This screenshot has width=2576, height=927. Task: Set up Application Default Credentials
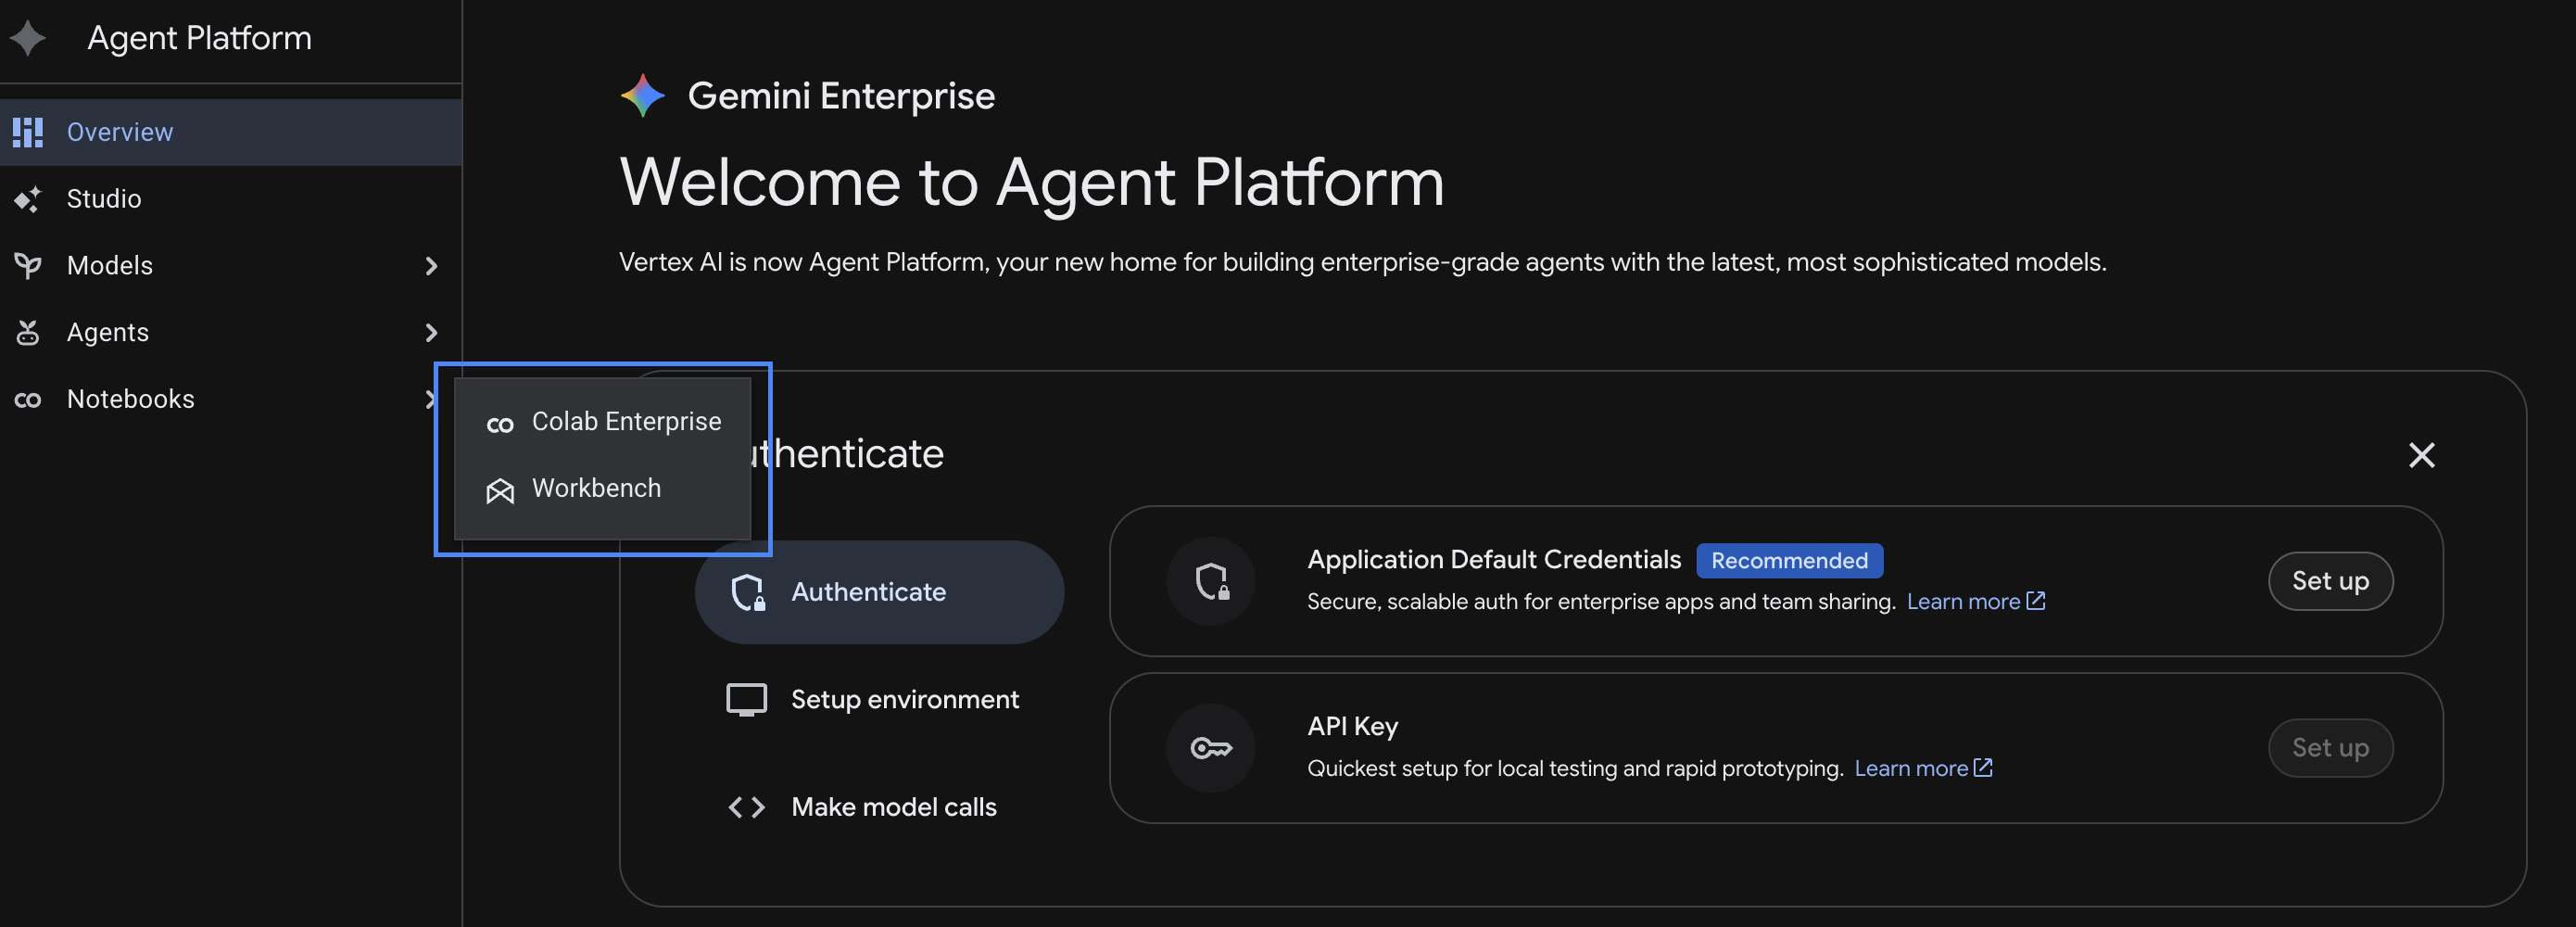tap(2330, 581)
